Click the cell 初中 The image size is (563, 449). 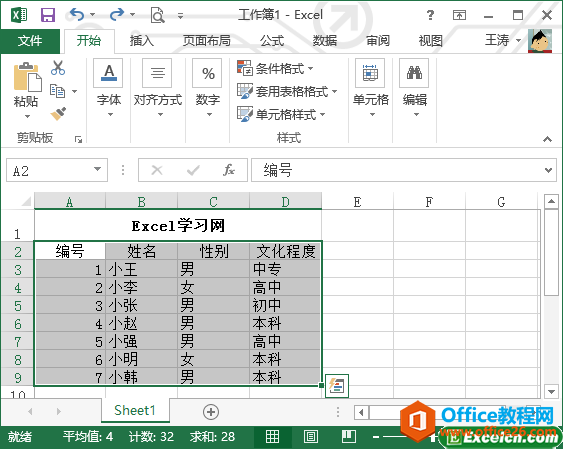pyautogui.click(x=285, y=305)
